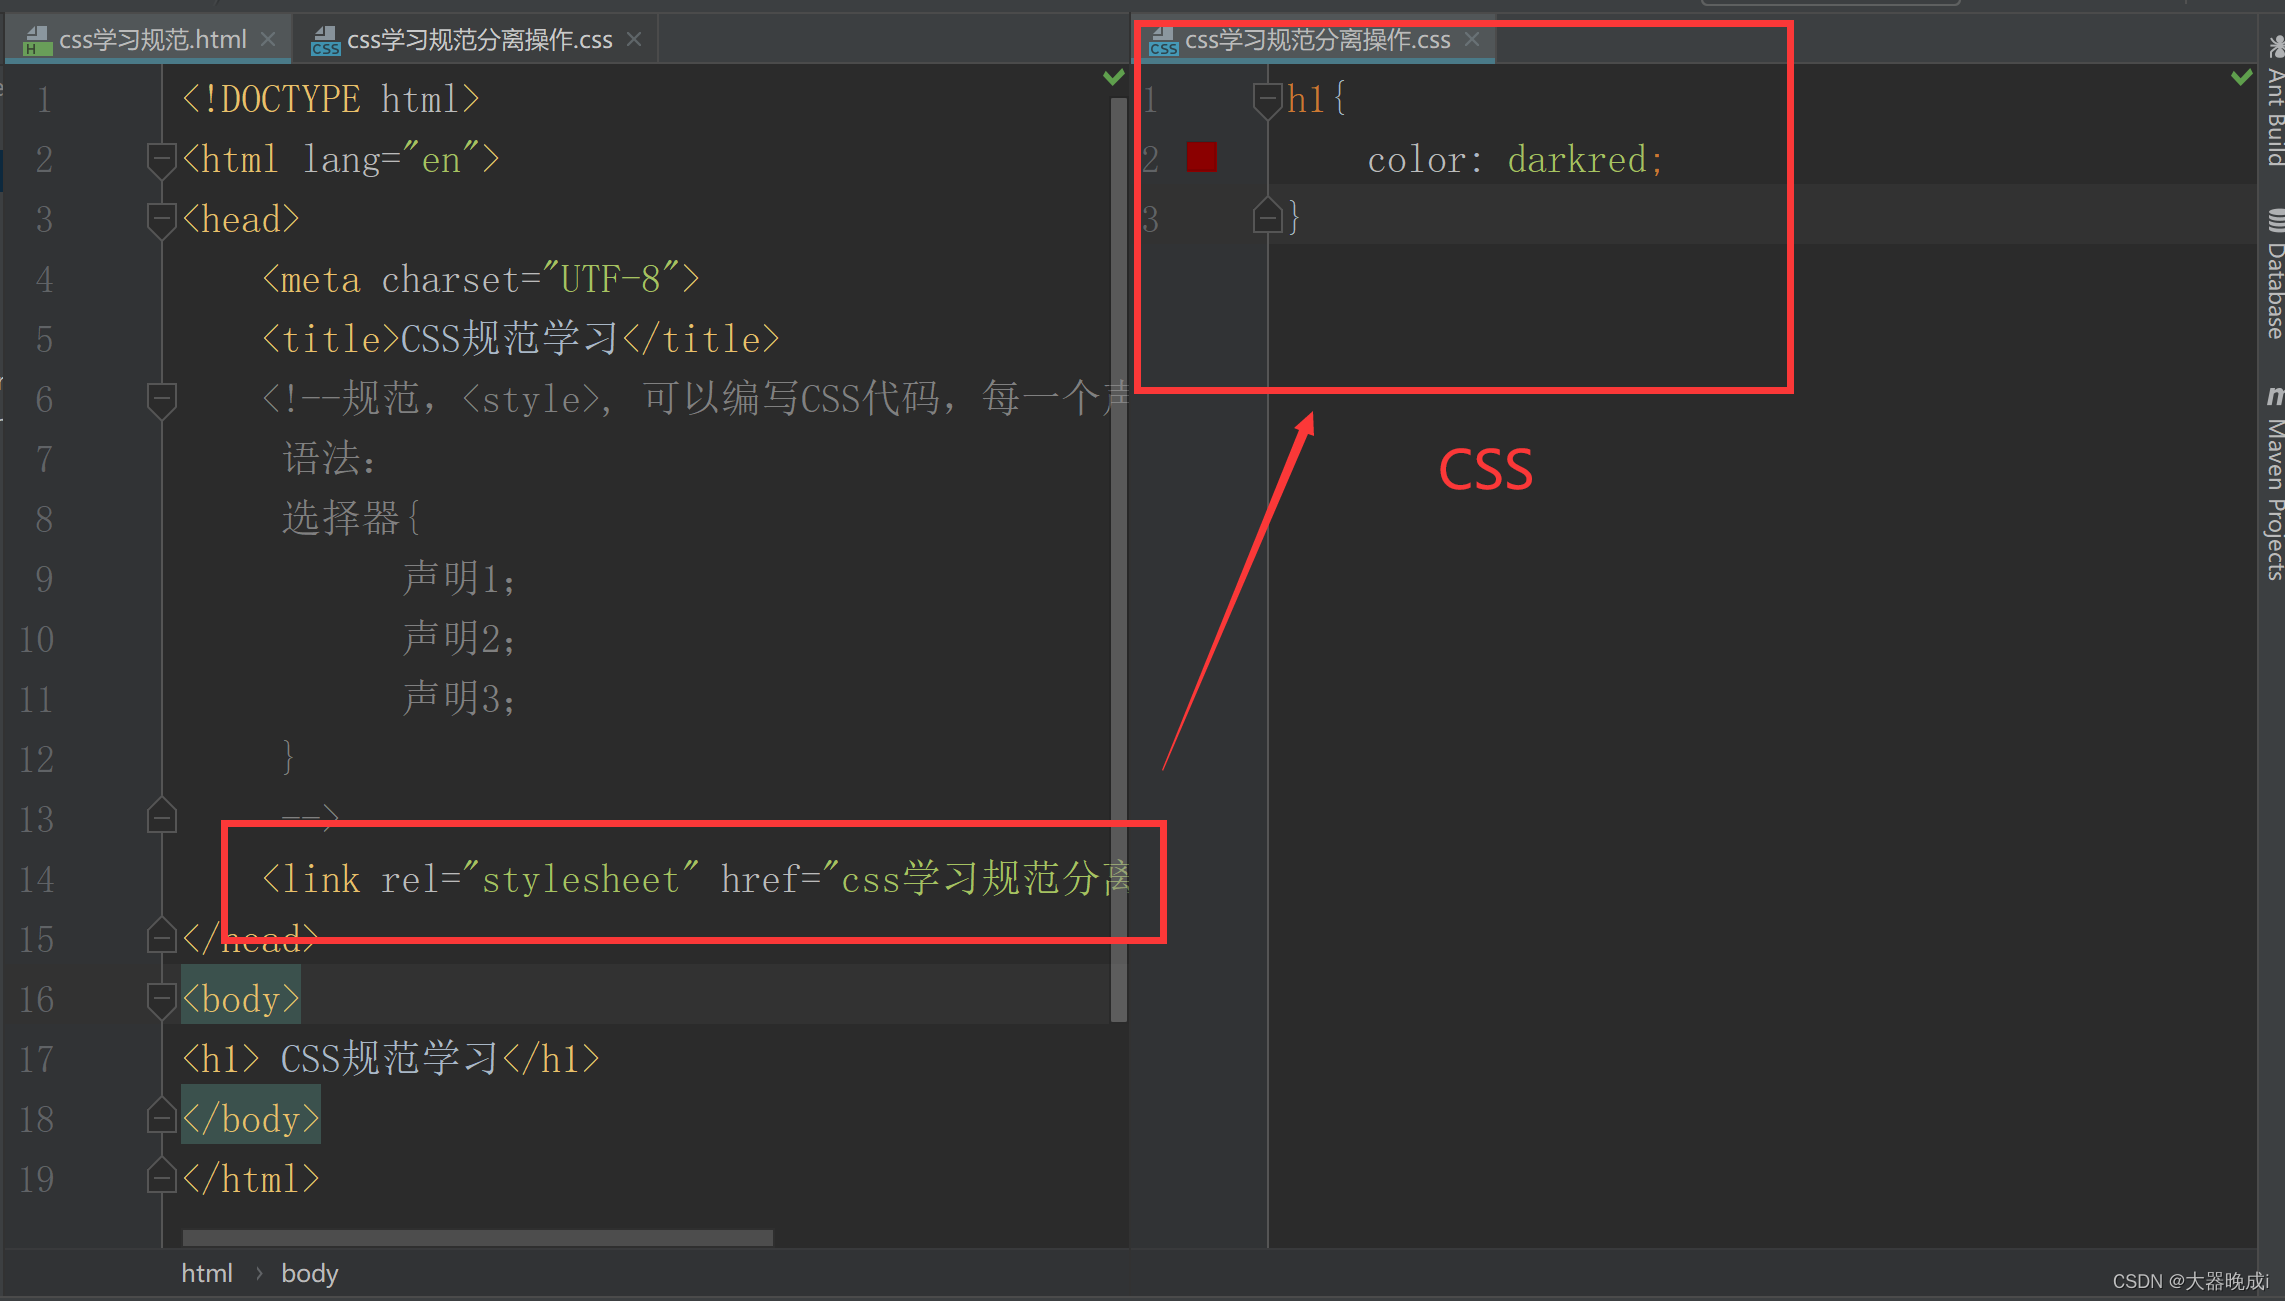Image resolution: width=2285 pixels, height=1301 pixels.
Task: Click the closing </body> tag
Action: pyautogui.click(x=251, y=1120)
